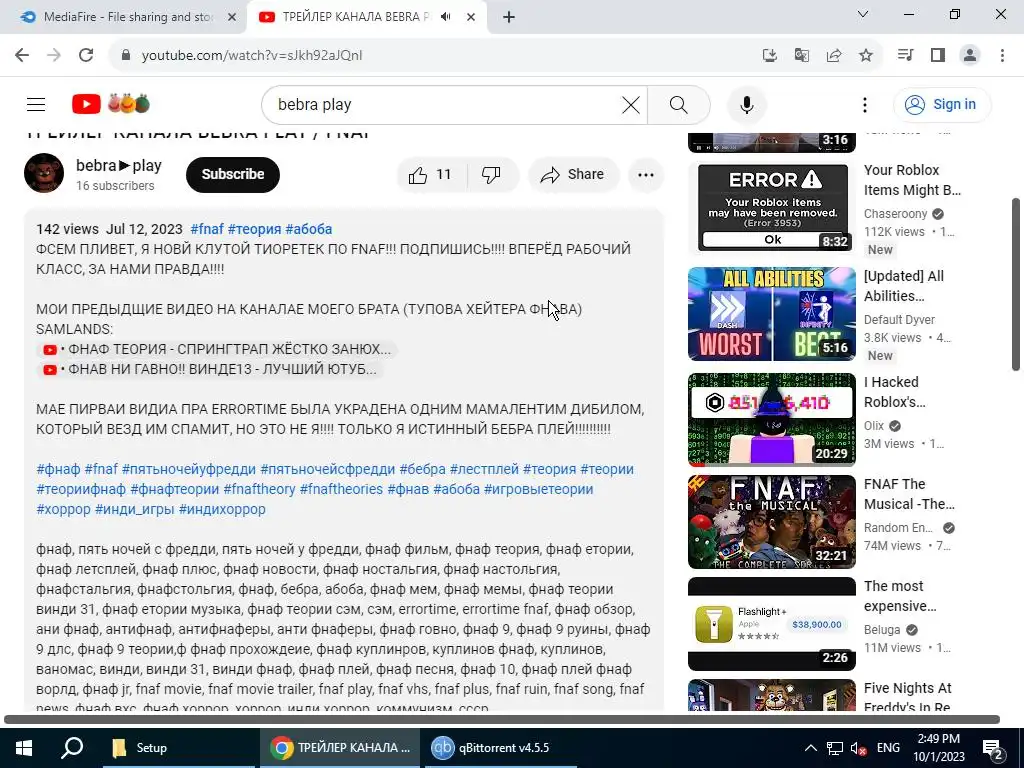Mute the YouTube tab via speaker icon

[x=445, y=17]
